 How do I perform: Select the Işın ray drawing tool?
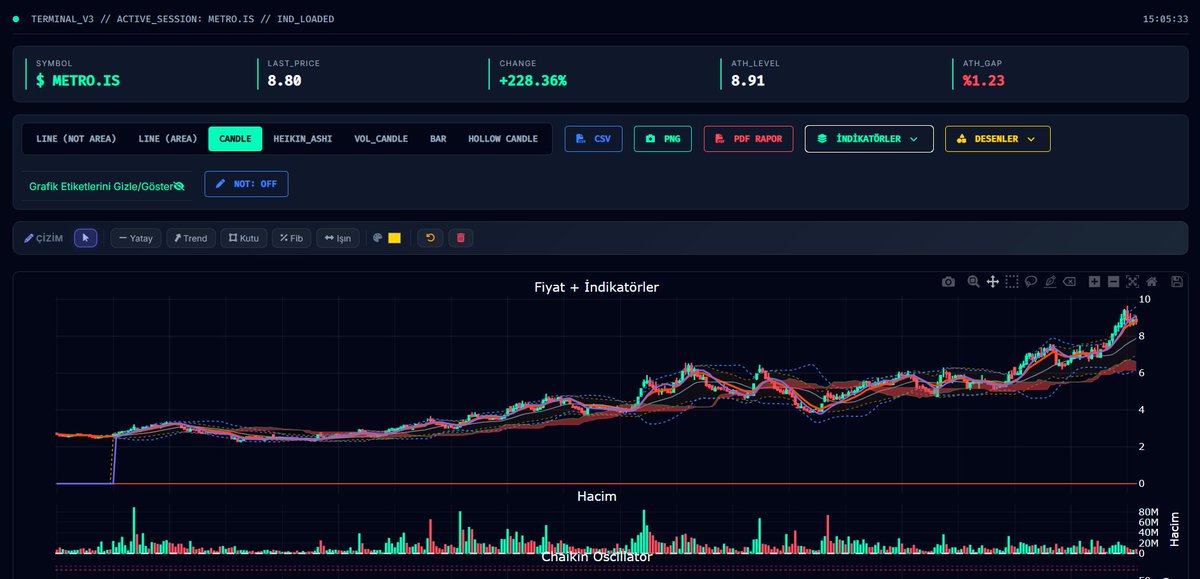pyautogui.click(x=338, y=238)
